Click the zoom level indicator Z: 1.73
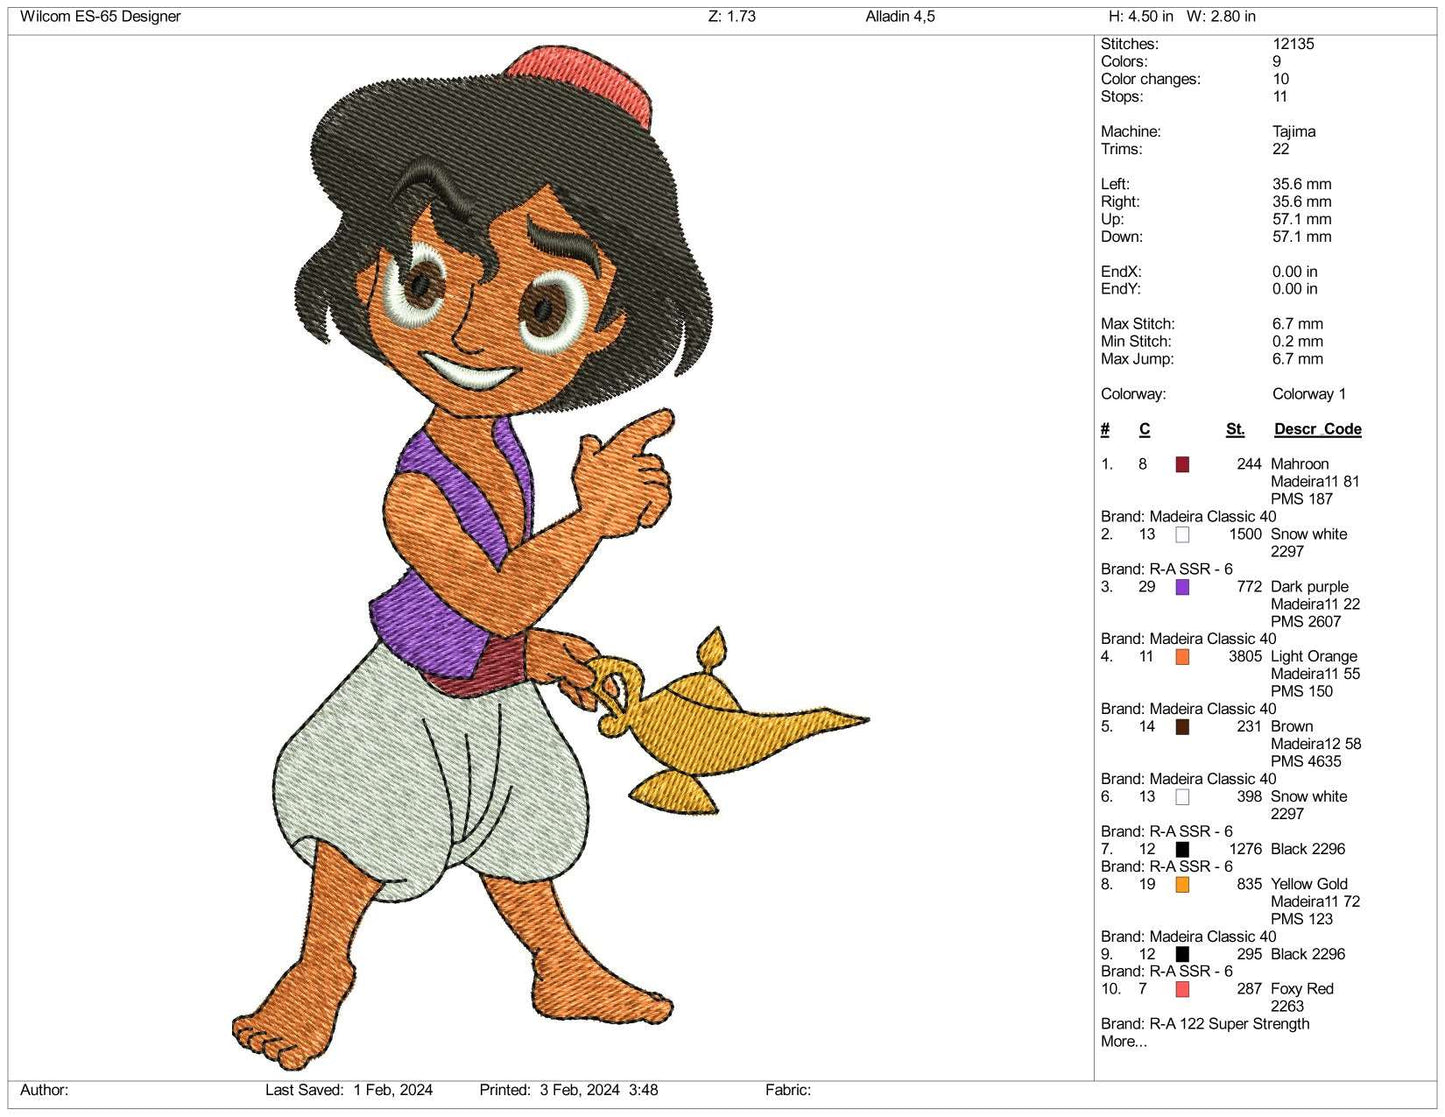 [725, 16]
